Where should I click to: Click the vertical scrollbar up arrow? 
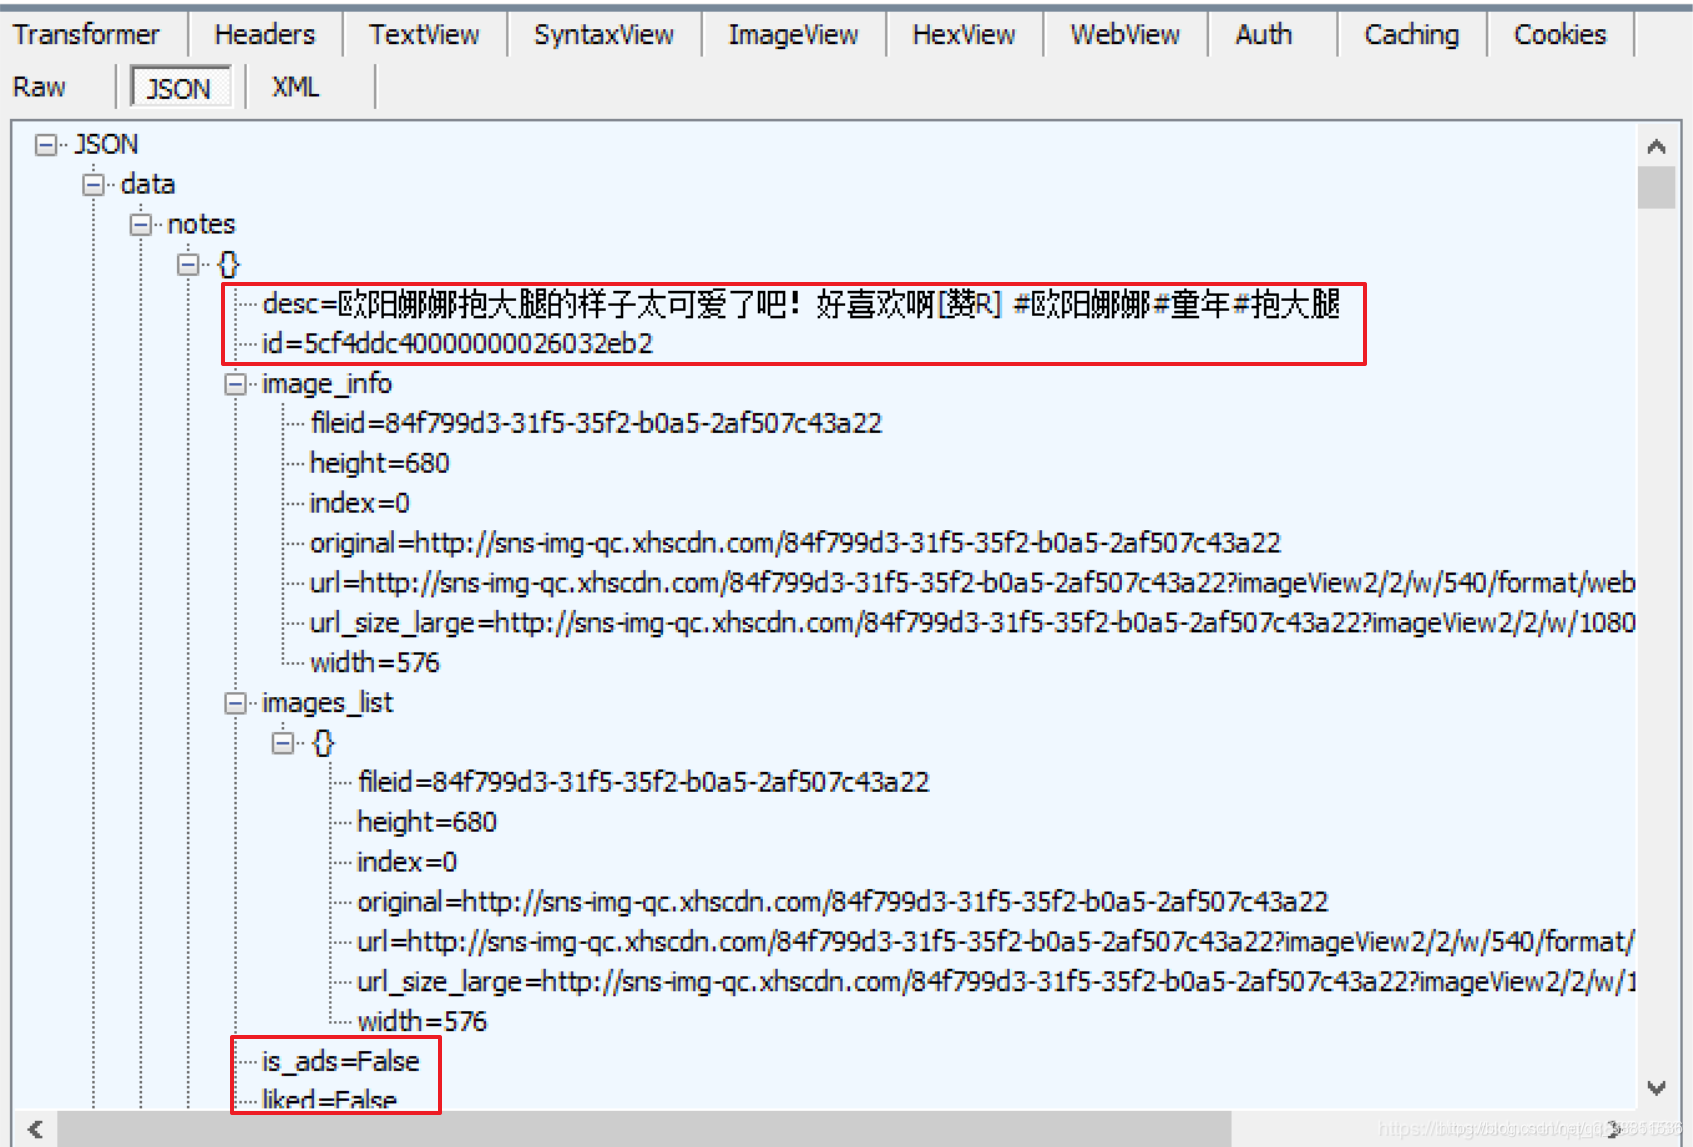point(1657,146)
